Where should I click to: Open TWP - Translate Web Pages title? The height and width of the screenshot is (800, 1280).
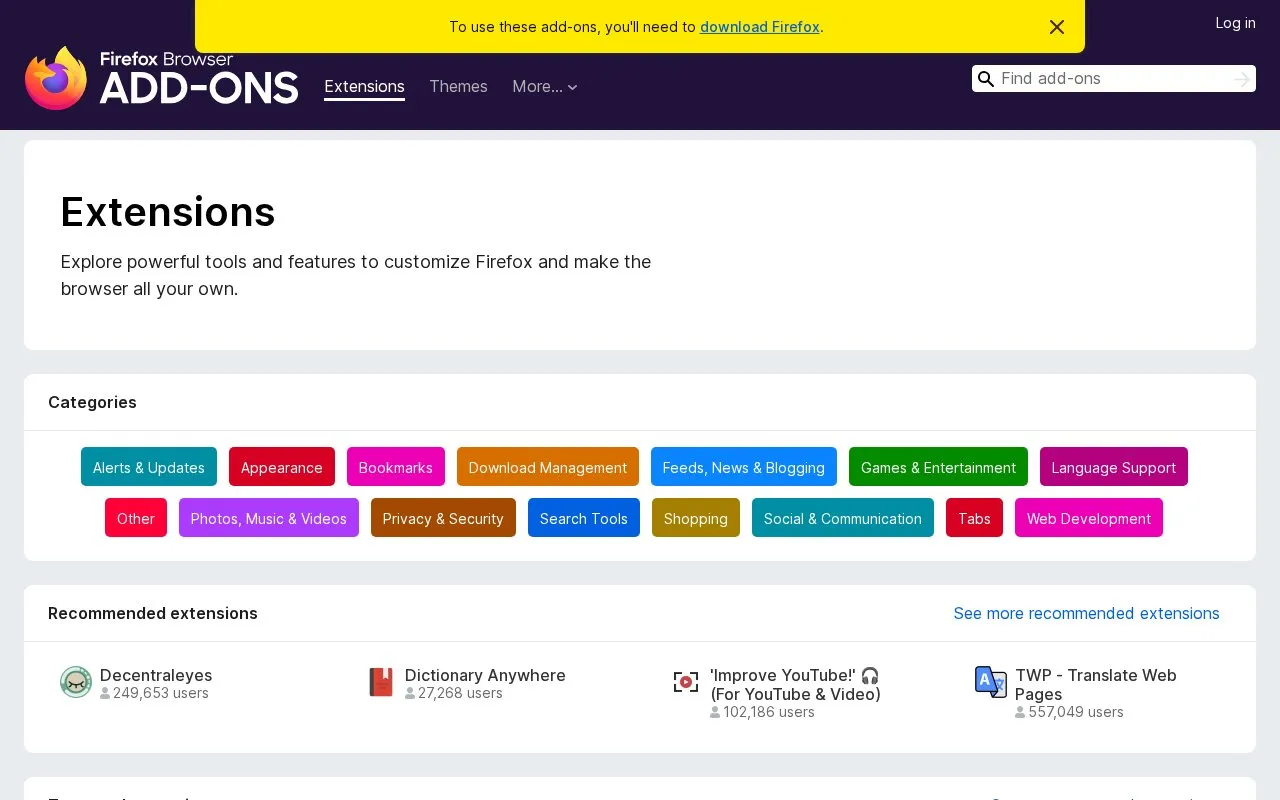pyautogui.click(x=1096, y=685)
